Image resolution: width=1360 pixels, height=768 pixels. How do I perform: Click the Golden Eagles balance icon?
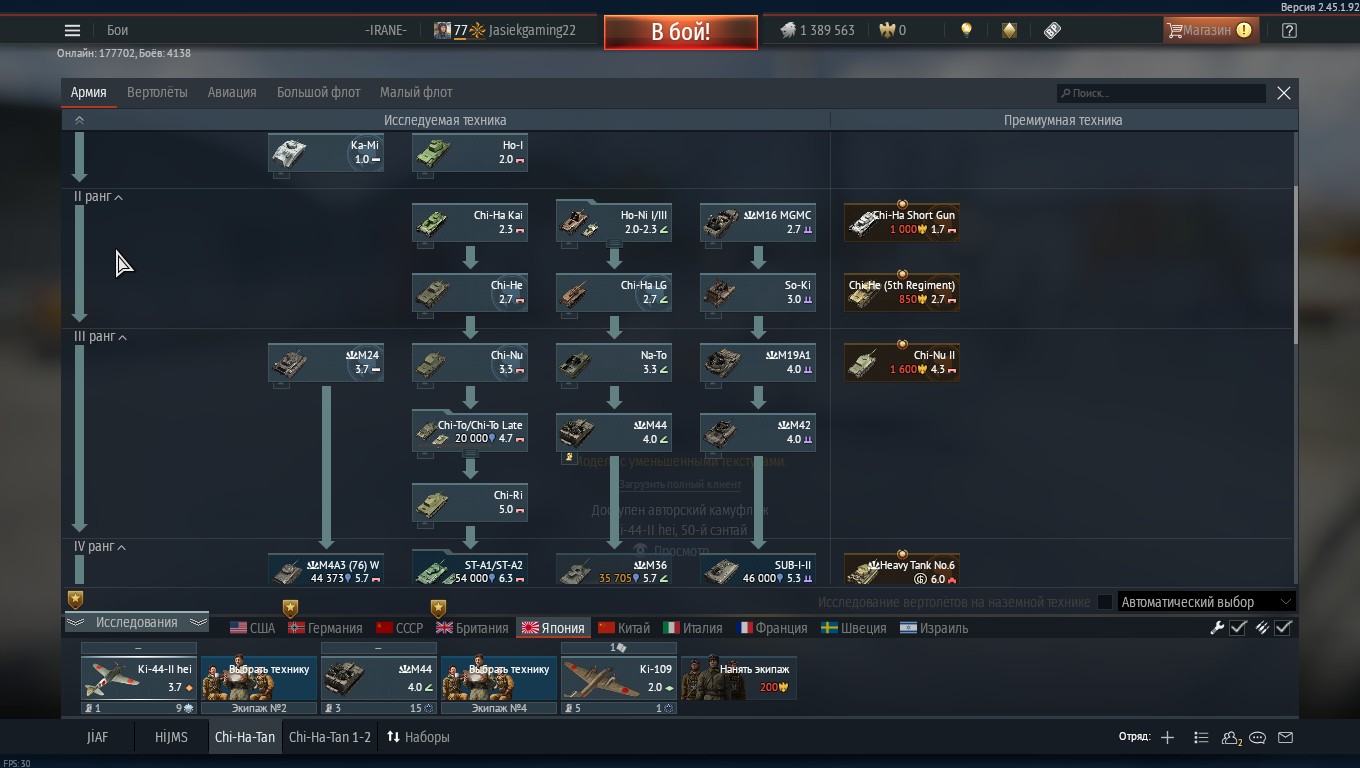[x=886, y=30]
